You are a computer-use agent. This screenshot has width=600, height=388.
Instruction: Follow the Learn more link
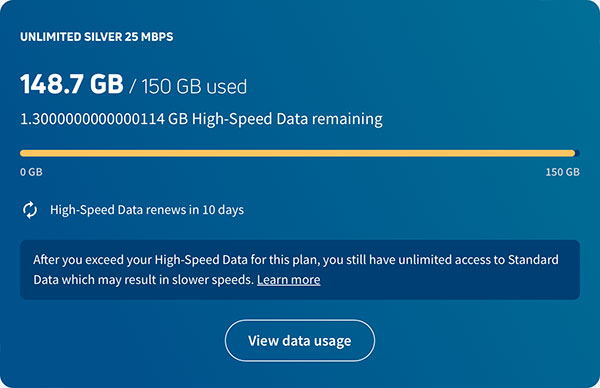pos(289,280)
